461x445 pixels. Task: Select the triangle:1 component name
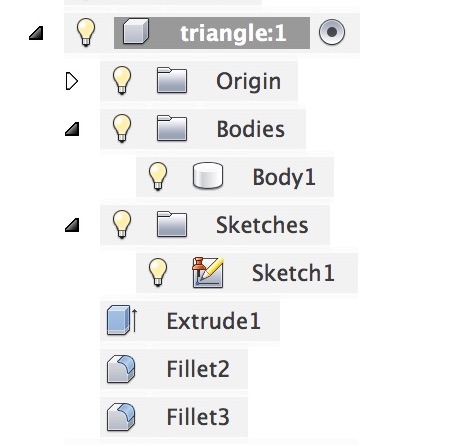233,33
